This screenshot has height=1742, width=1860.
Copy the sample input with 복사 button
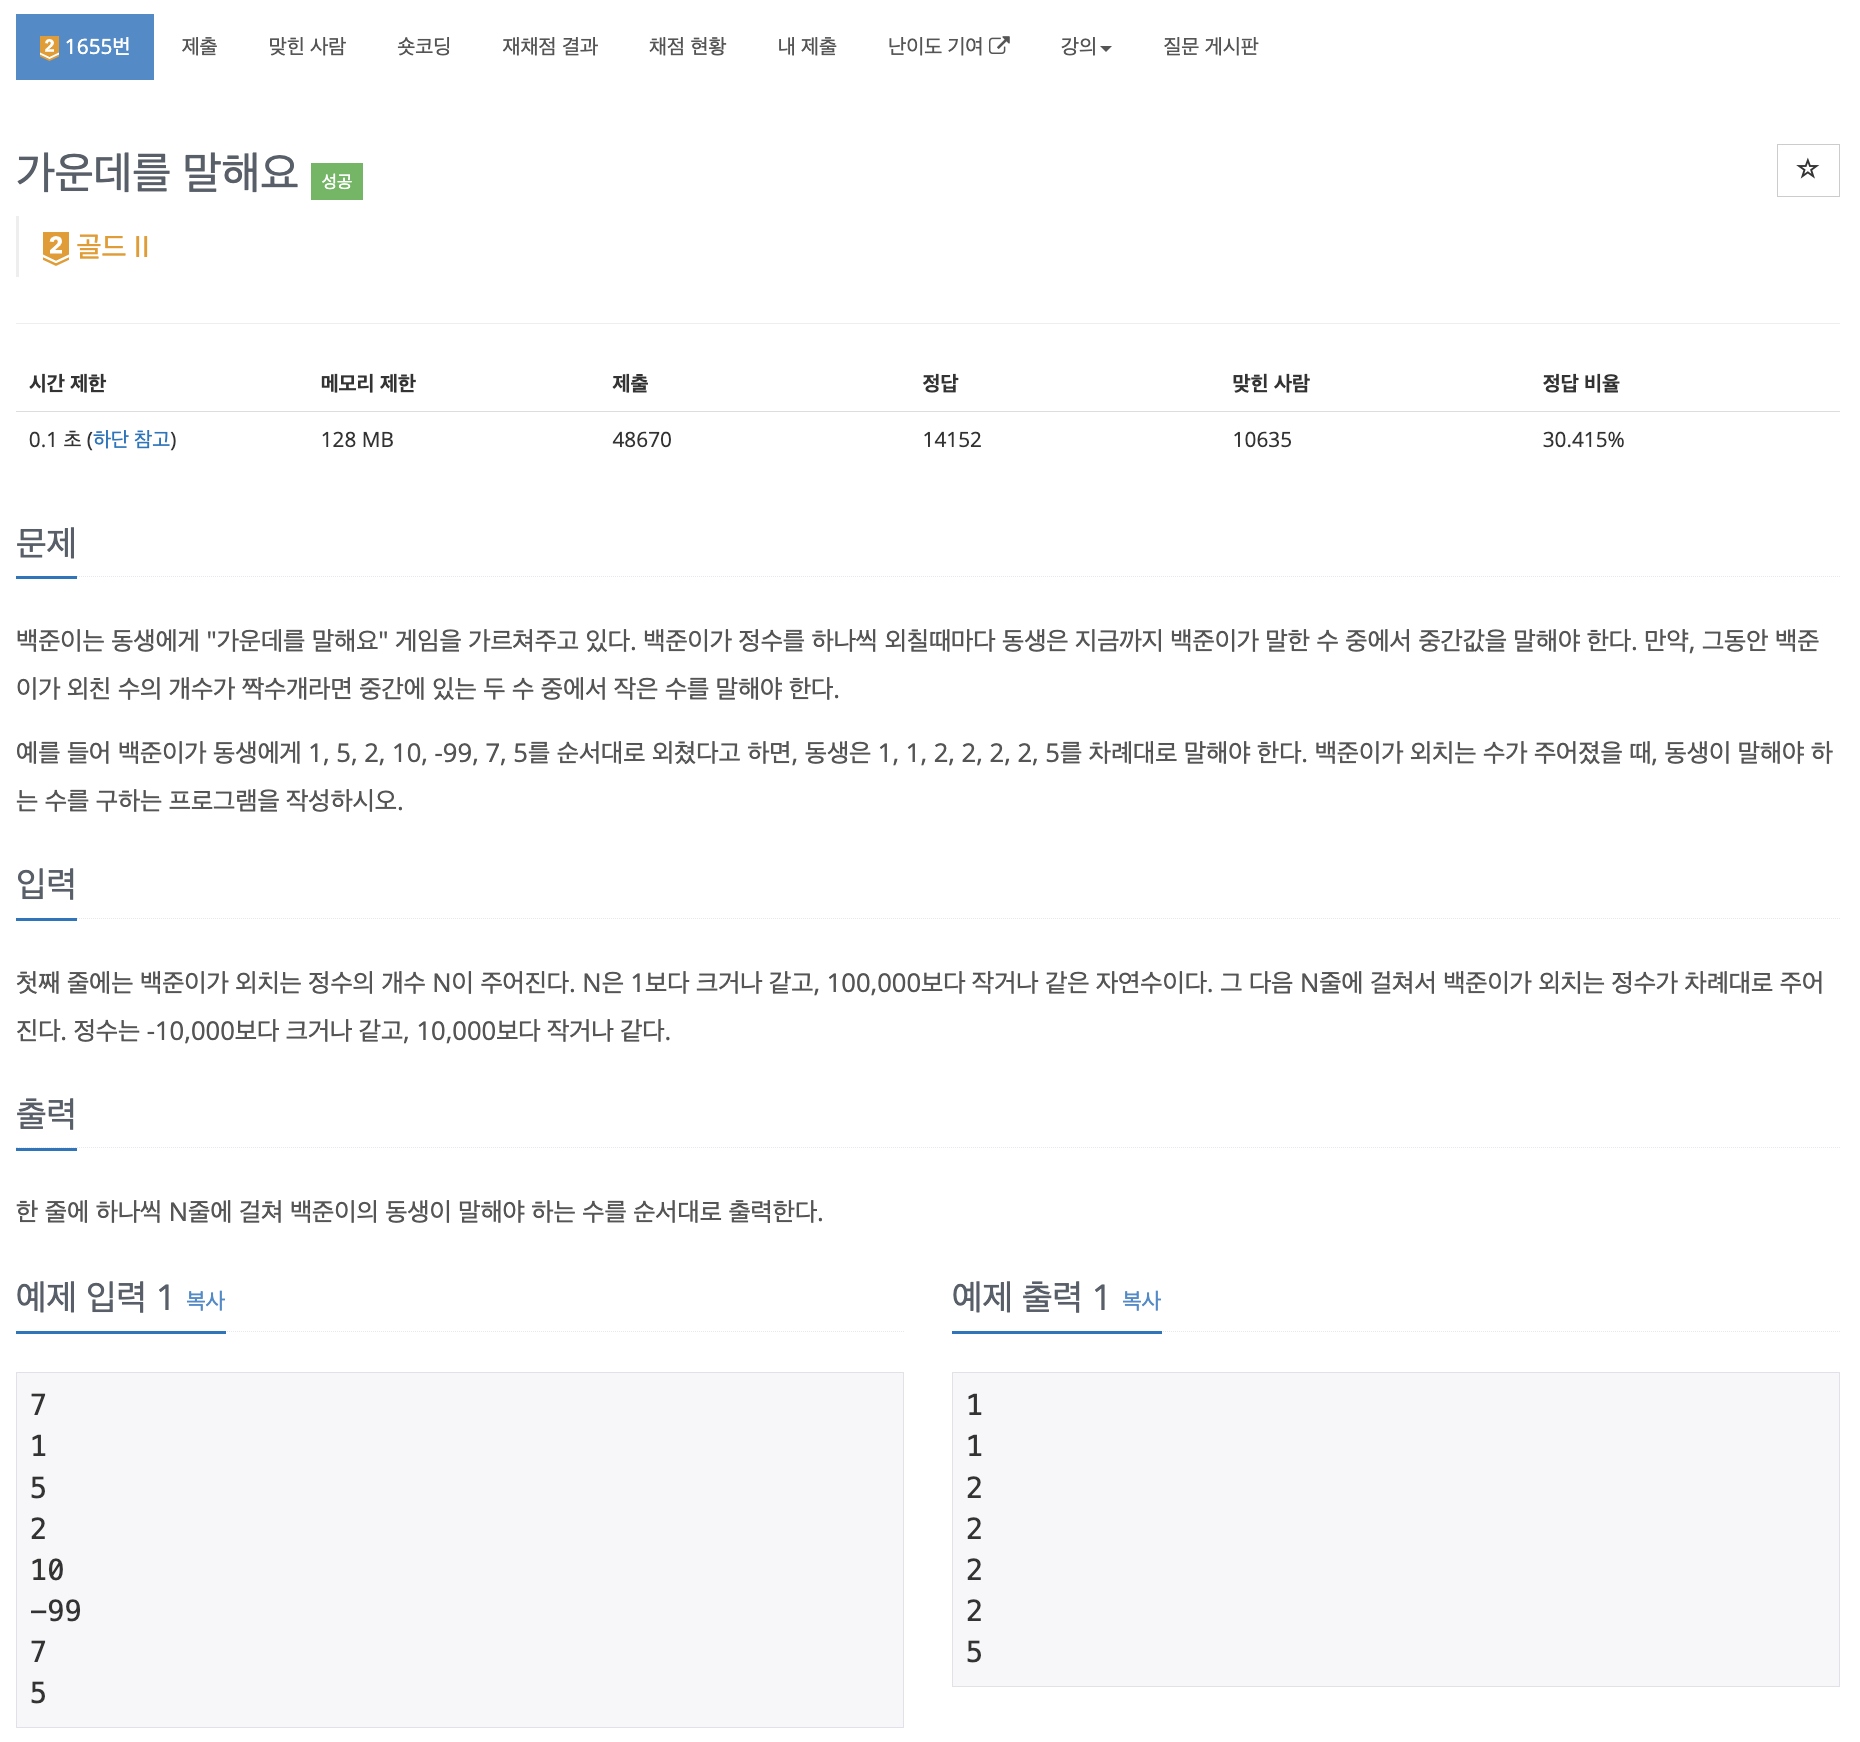tap(204, 1301)
